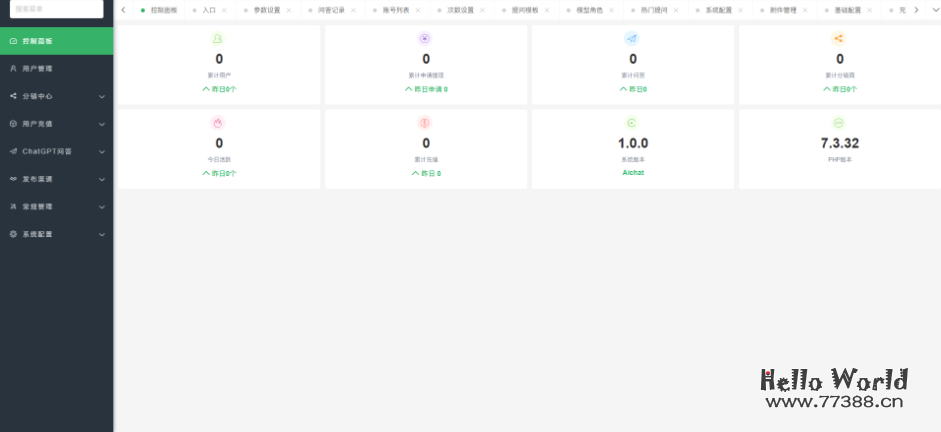
Task: Switch to the 模型角色 tab
Action: click(x=589, y=10)
